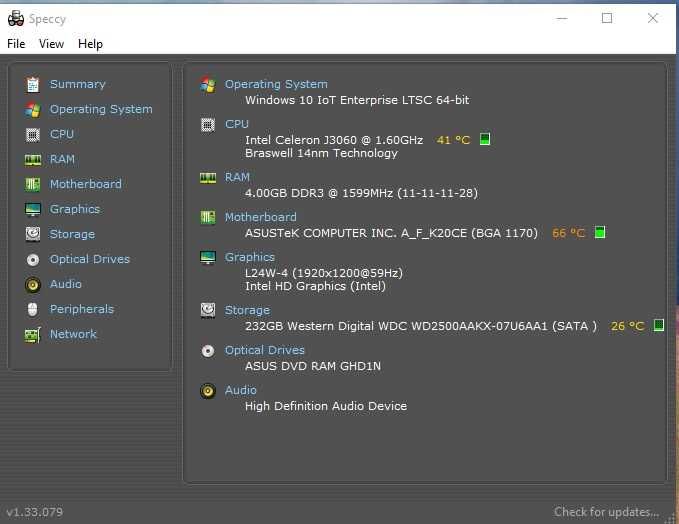The image size is (679, 524).
Task: Click ASUSTeK COMPUTER INC. A_F_K20CE text
Action: pyautogui.click(x=391, y=233)
